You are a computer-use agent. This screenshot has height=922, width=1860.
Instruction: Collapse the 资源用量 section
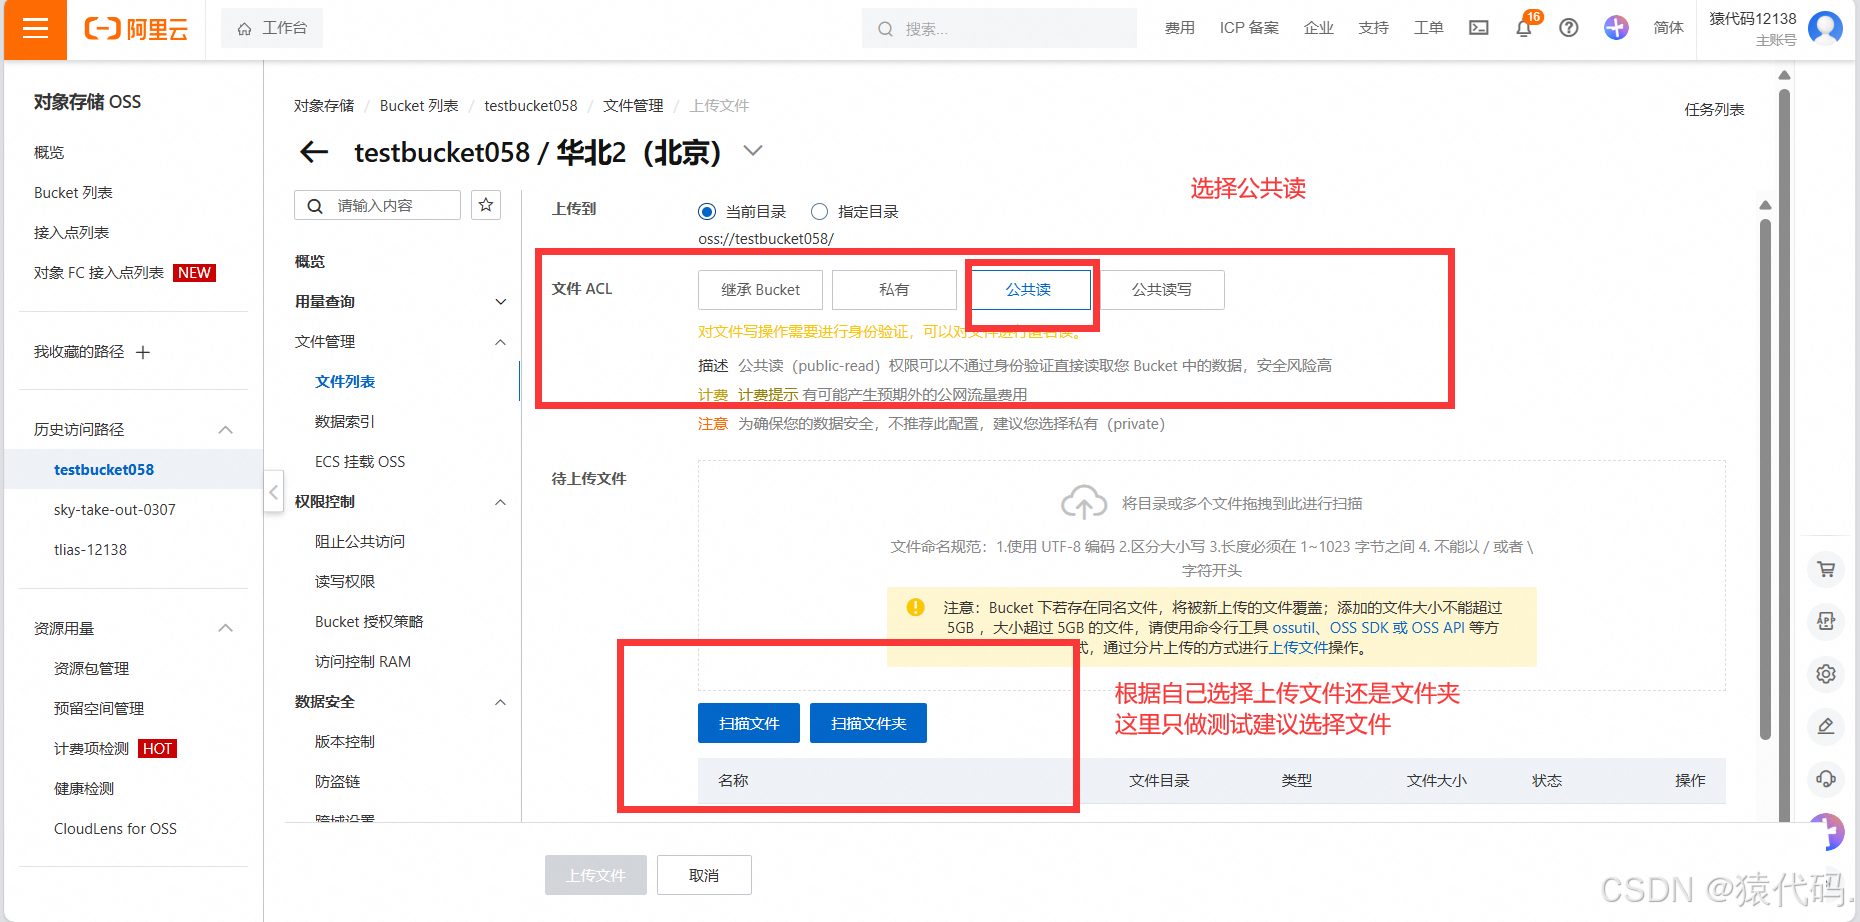(x=226, y=628)
